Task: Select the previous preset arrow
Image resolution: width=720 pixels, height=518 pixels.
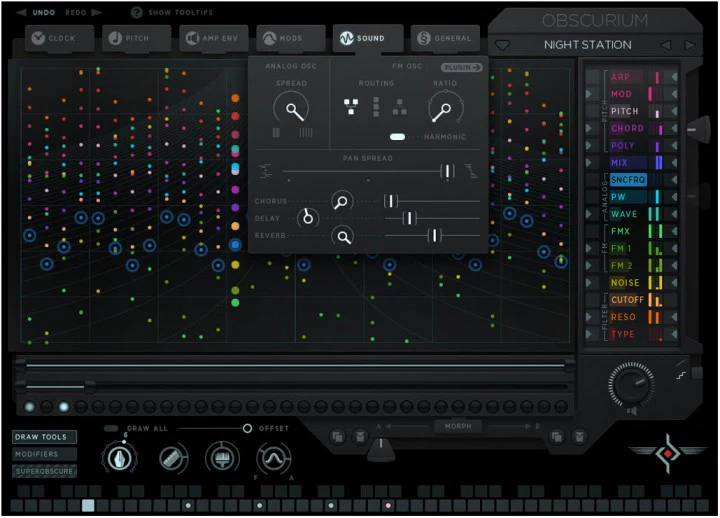Action: 665,45
